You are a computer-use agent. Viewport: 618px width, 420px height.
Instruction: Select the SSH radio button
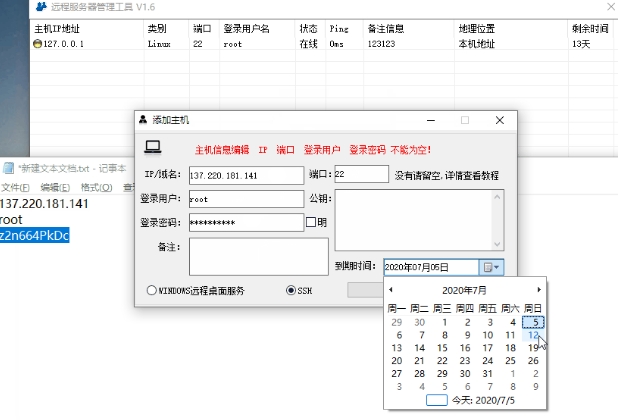(x=291, y=291)
